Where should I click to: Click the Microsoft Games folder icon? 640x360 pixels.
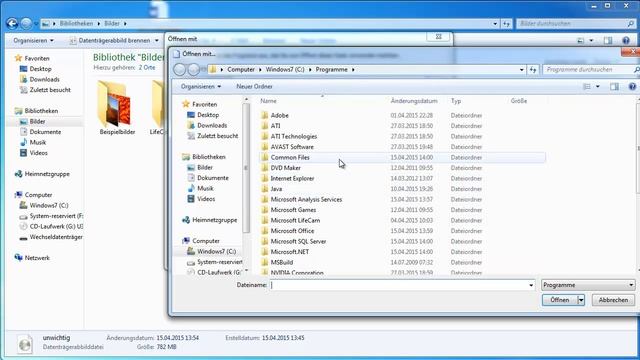click(264, 210)
